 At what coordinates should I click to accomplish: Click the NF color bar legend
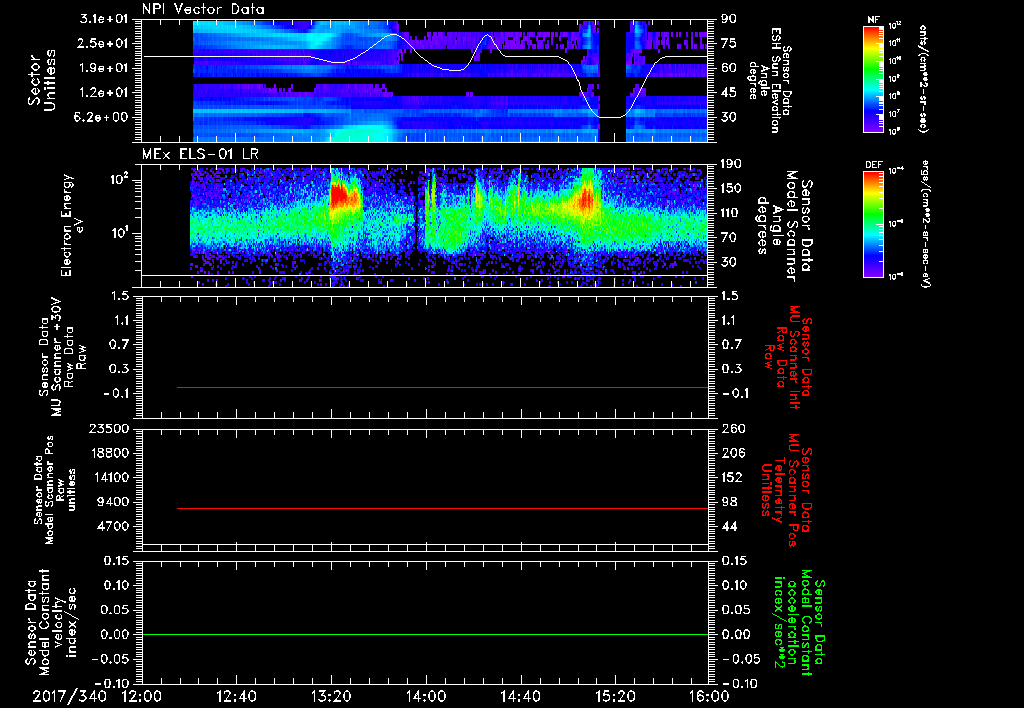(874, 78)
